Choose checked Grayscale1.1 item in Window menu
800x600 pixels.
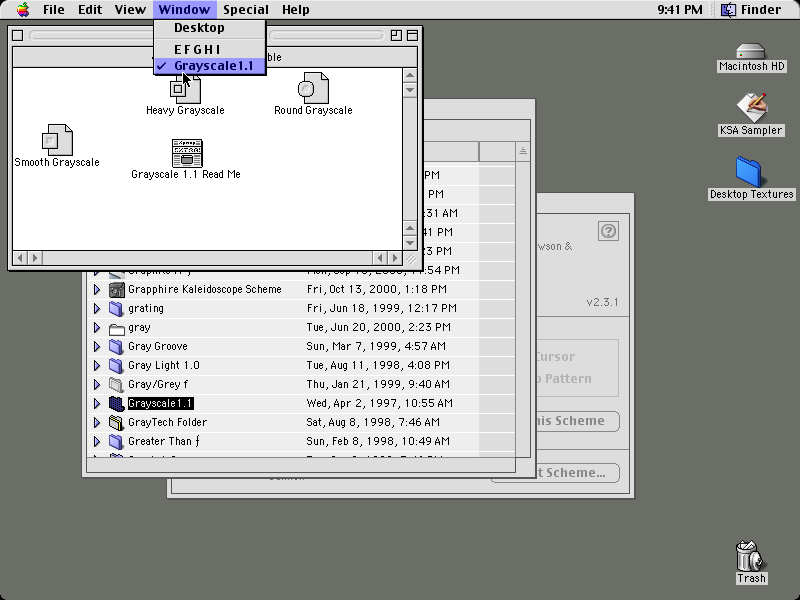pyautogui.click(x=210, y=66)
